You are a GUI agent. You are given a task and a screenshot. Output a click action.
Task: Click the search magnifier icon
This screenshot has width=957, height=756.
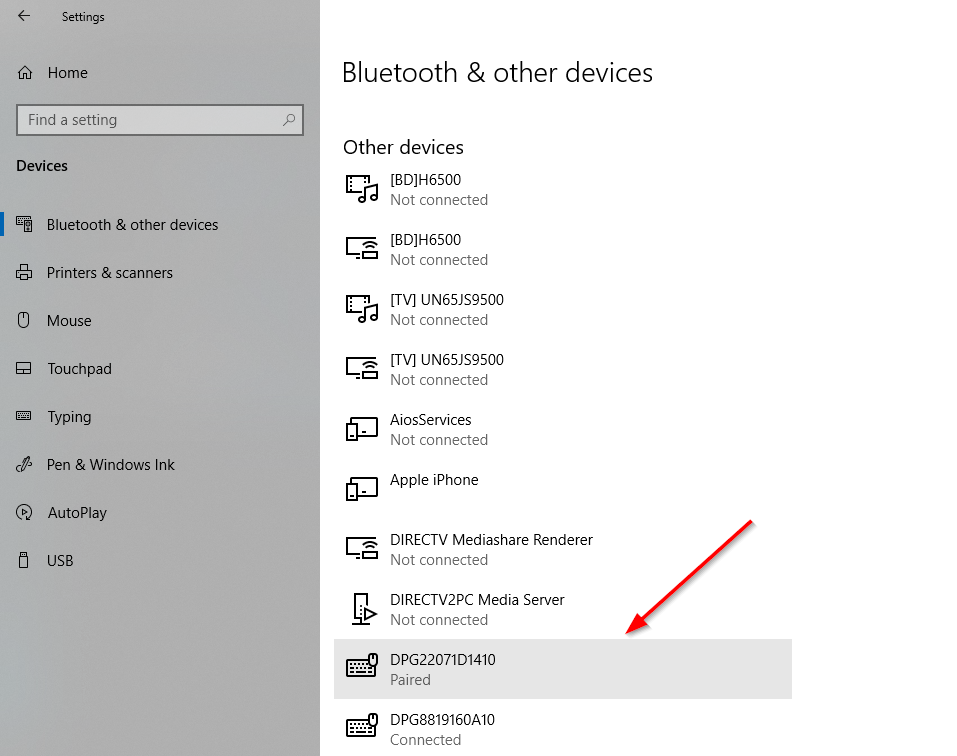(x=289, y=120)
